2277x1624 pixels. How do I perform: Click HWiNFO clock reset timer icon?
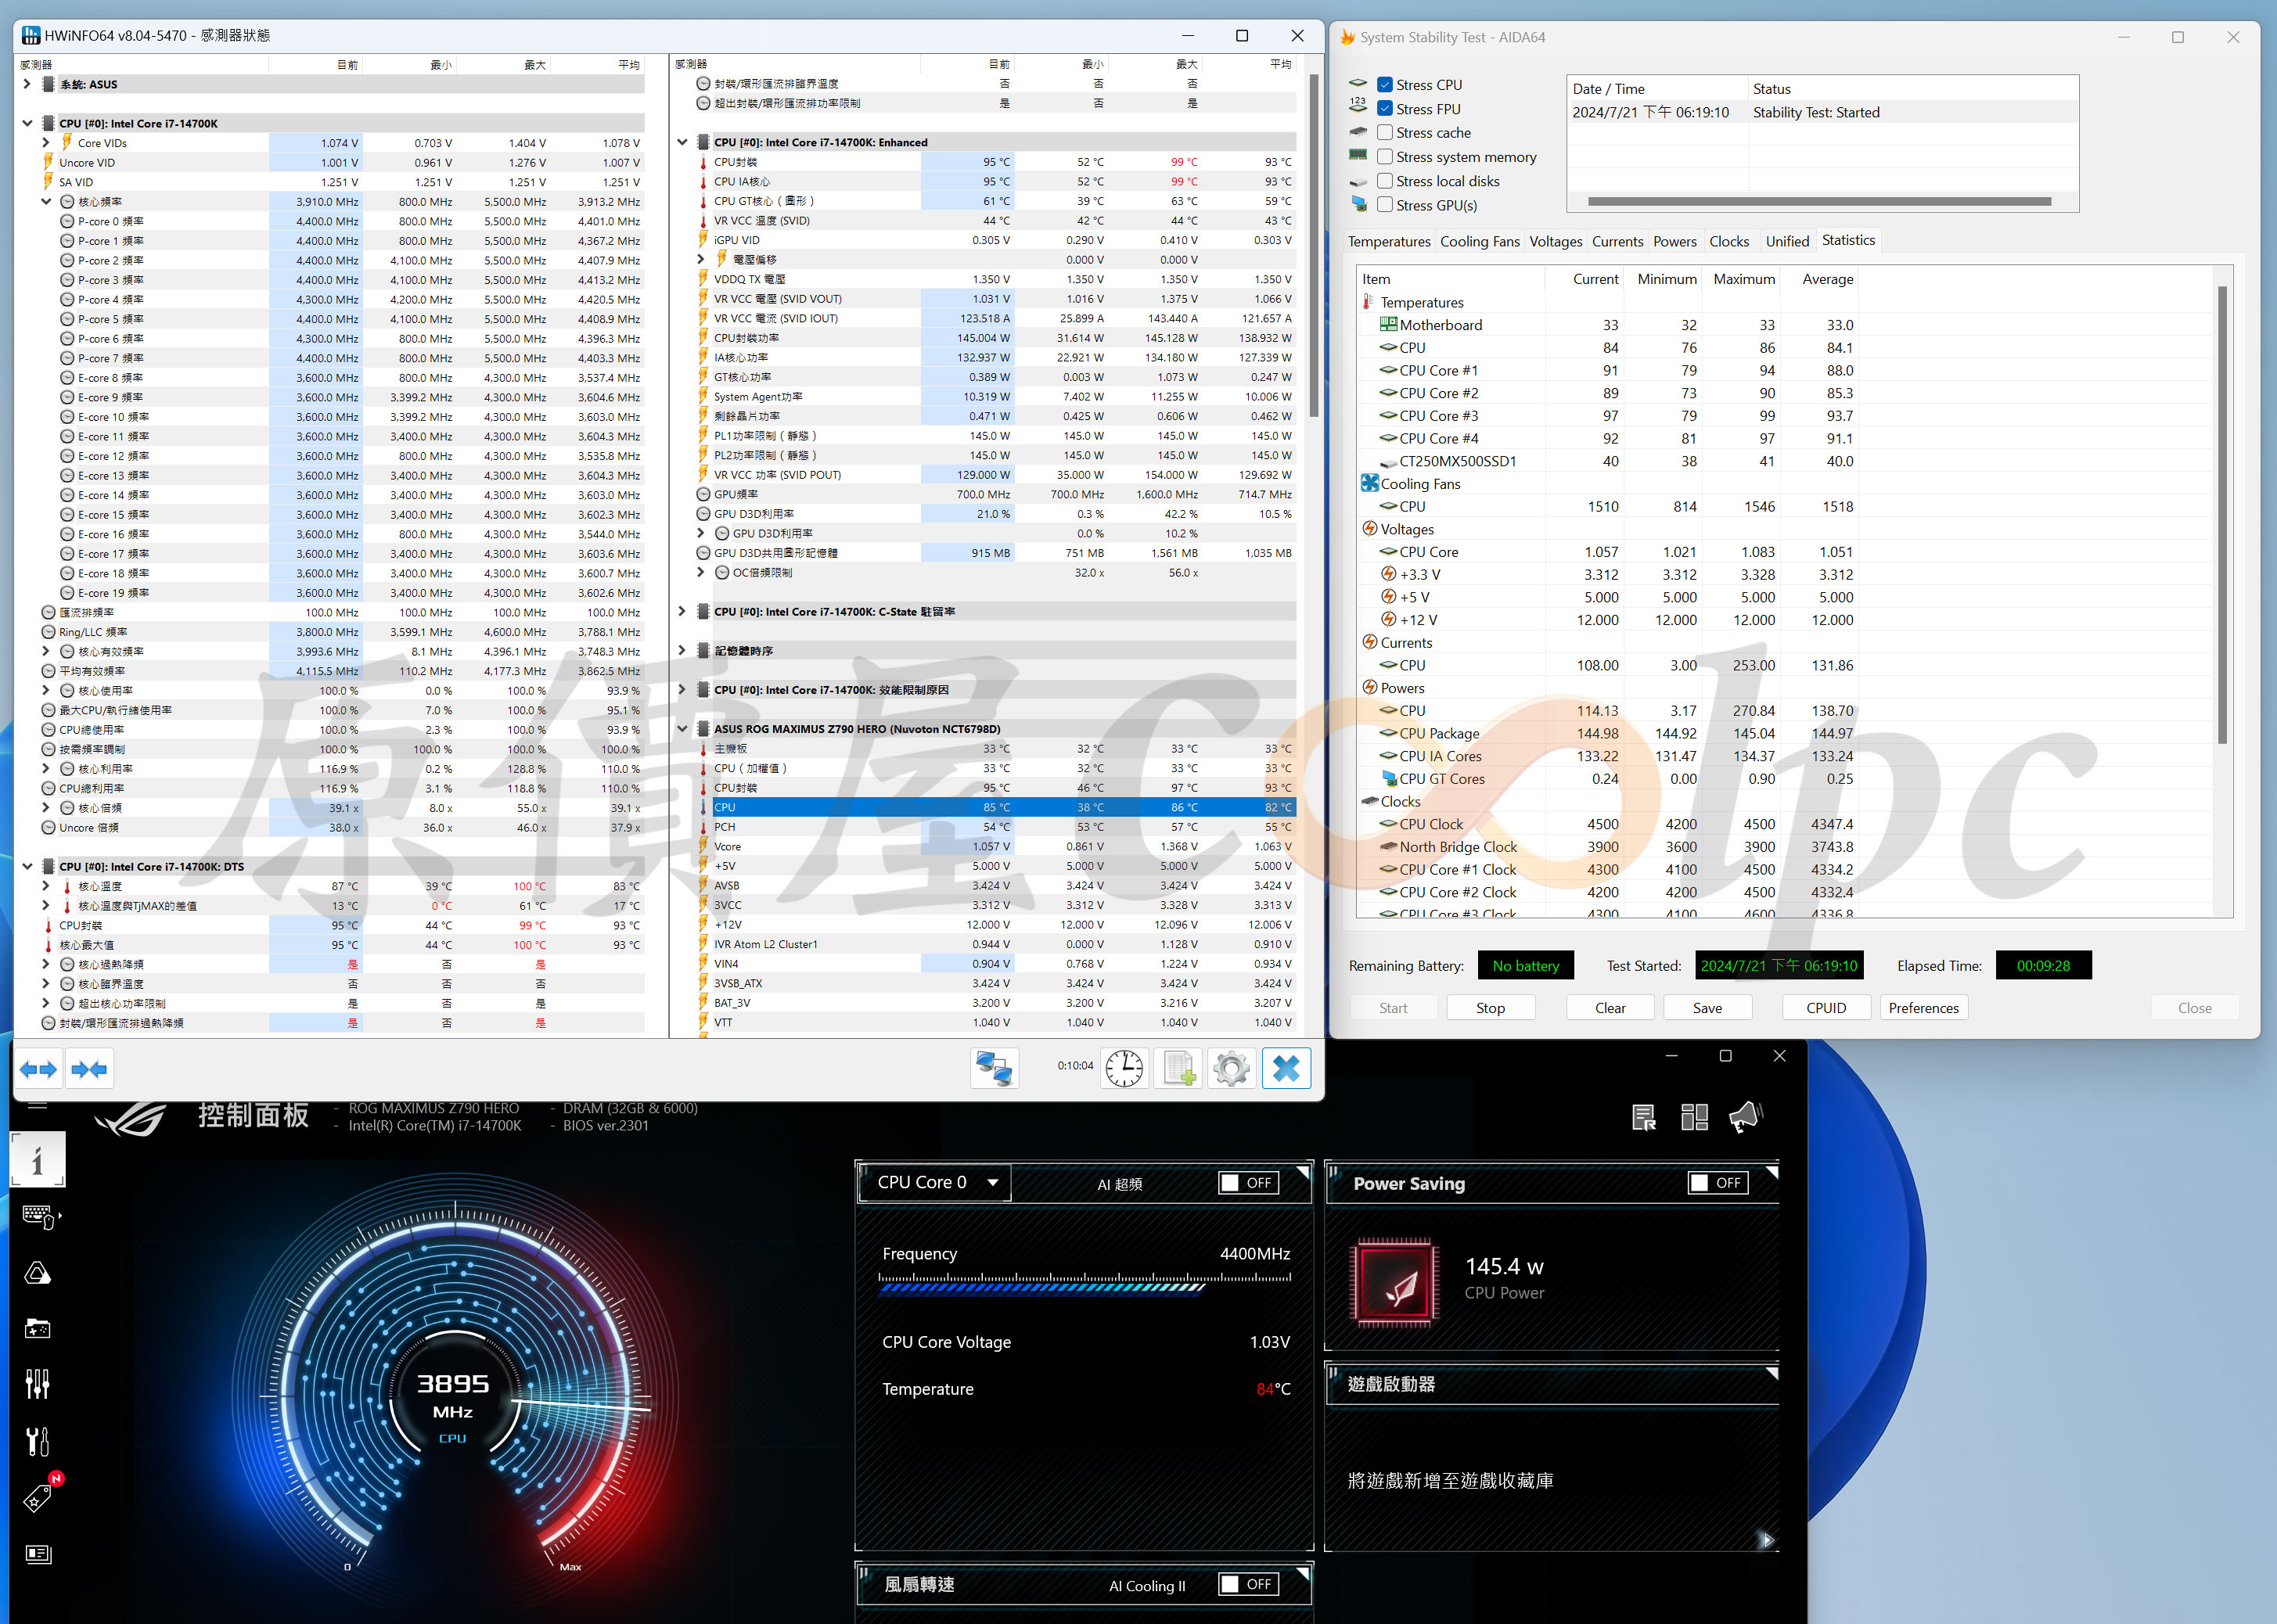click(1124, 1068)
